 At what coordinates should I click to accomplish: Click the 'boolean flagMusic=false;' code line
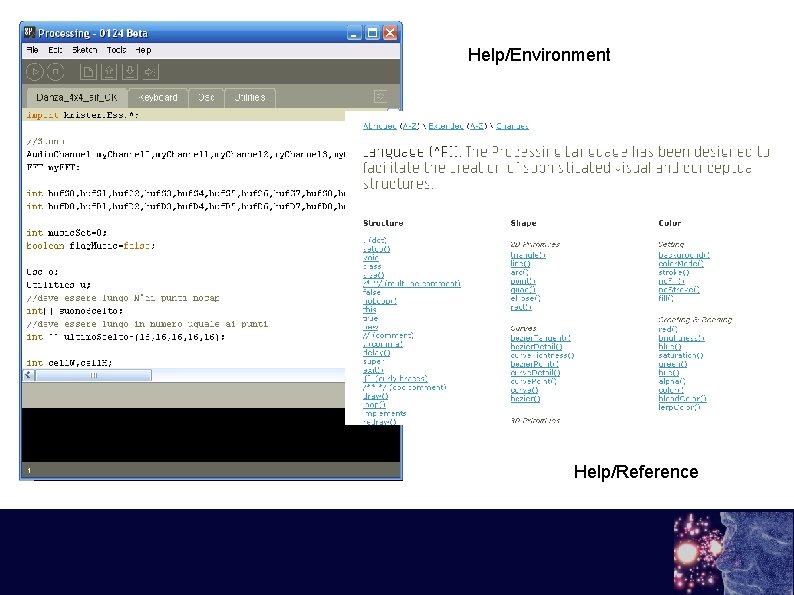click(91, 246)
